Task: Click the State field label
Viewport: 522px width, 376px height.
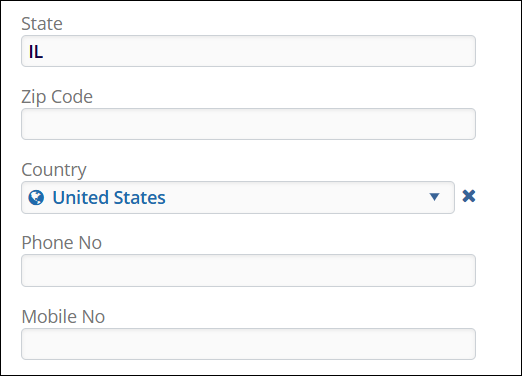Action: click(x=42, y=24)
